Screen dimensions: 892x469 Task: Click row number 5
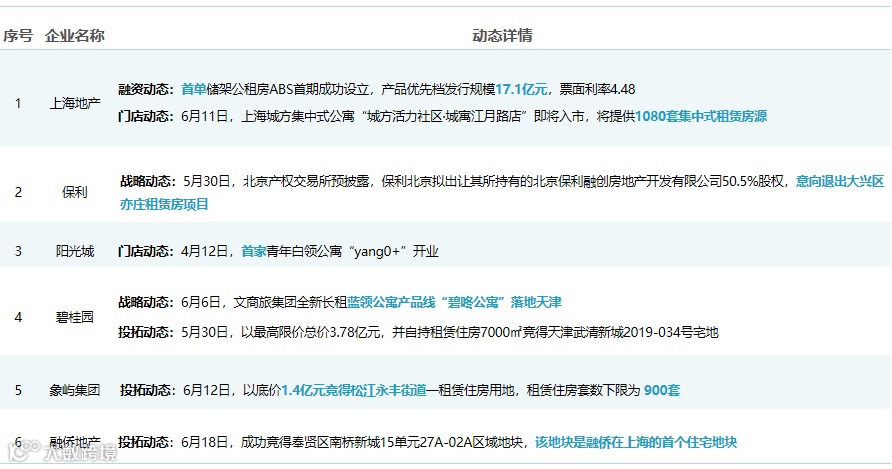[18, 390]
